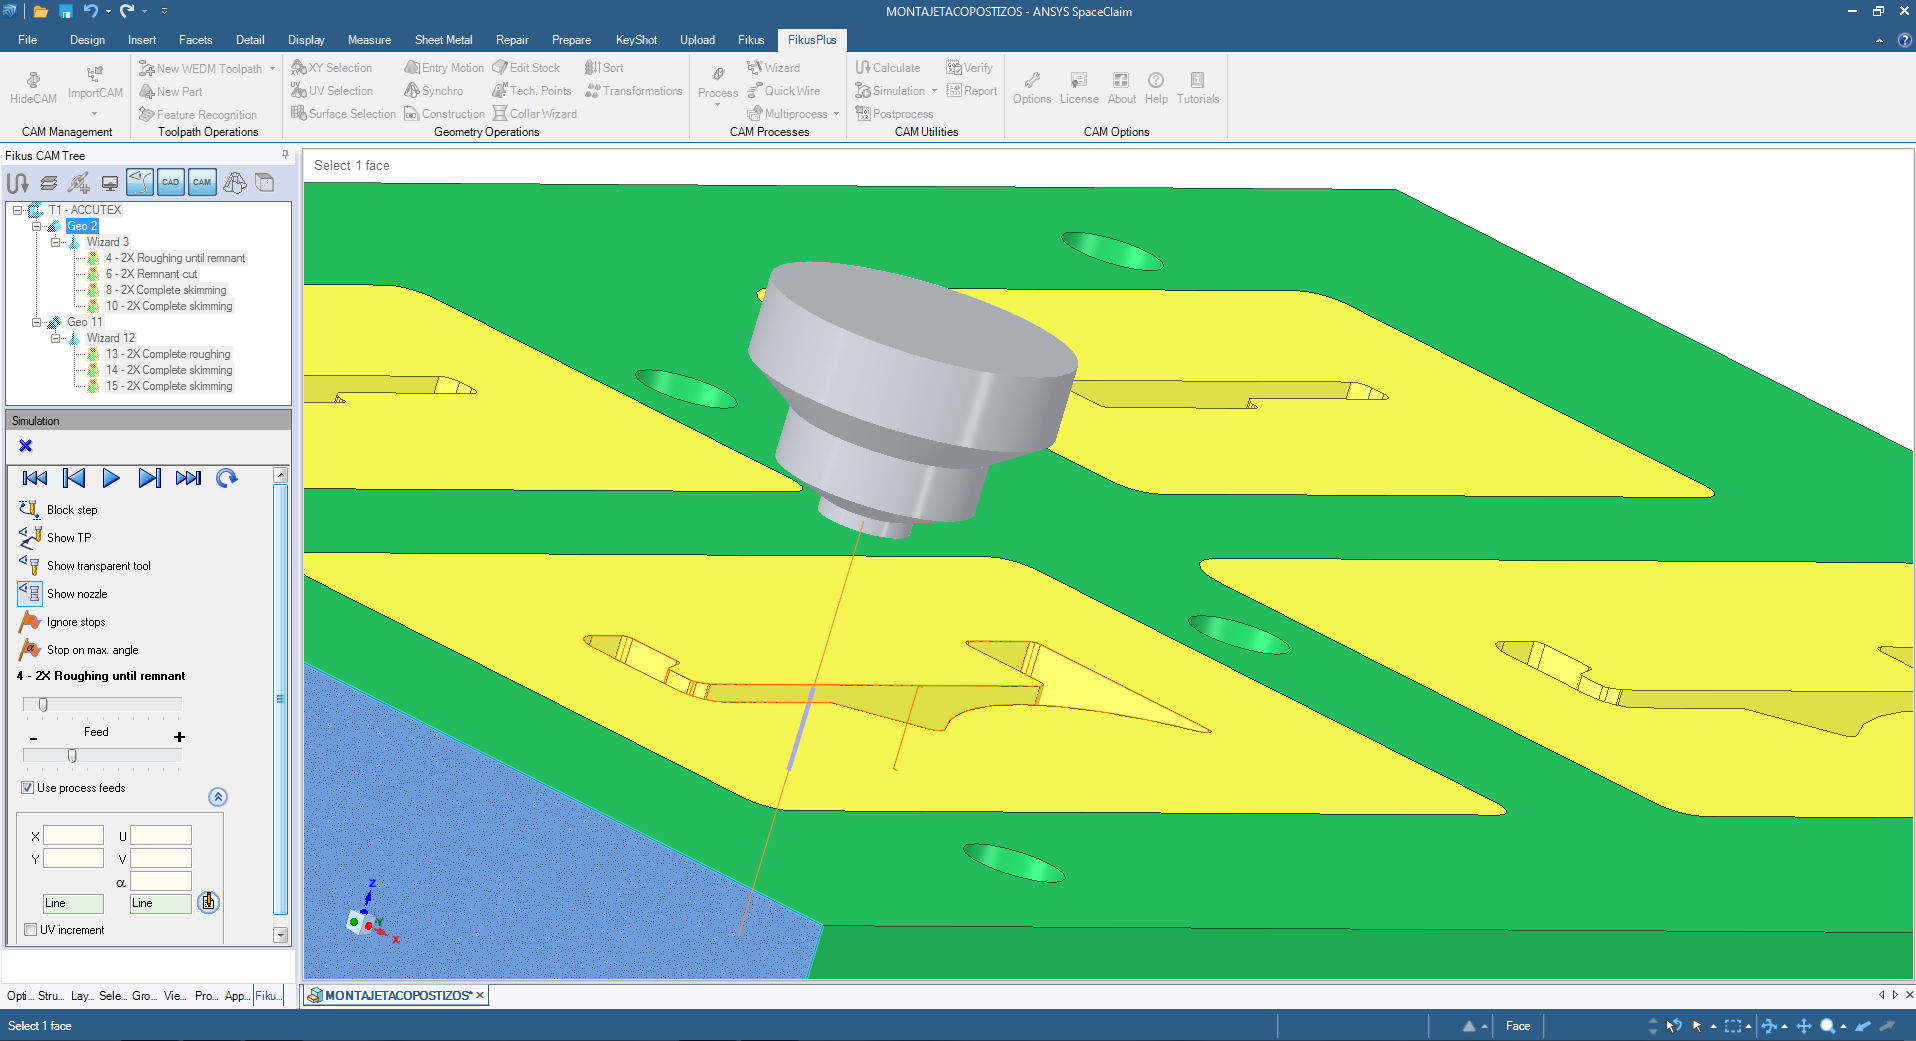Open the KeyShot menu
Screen dimensions: 1916x1041
tap(636, 40)
